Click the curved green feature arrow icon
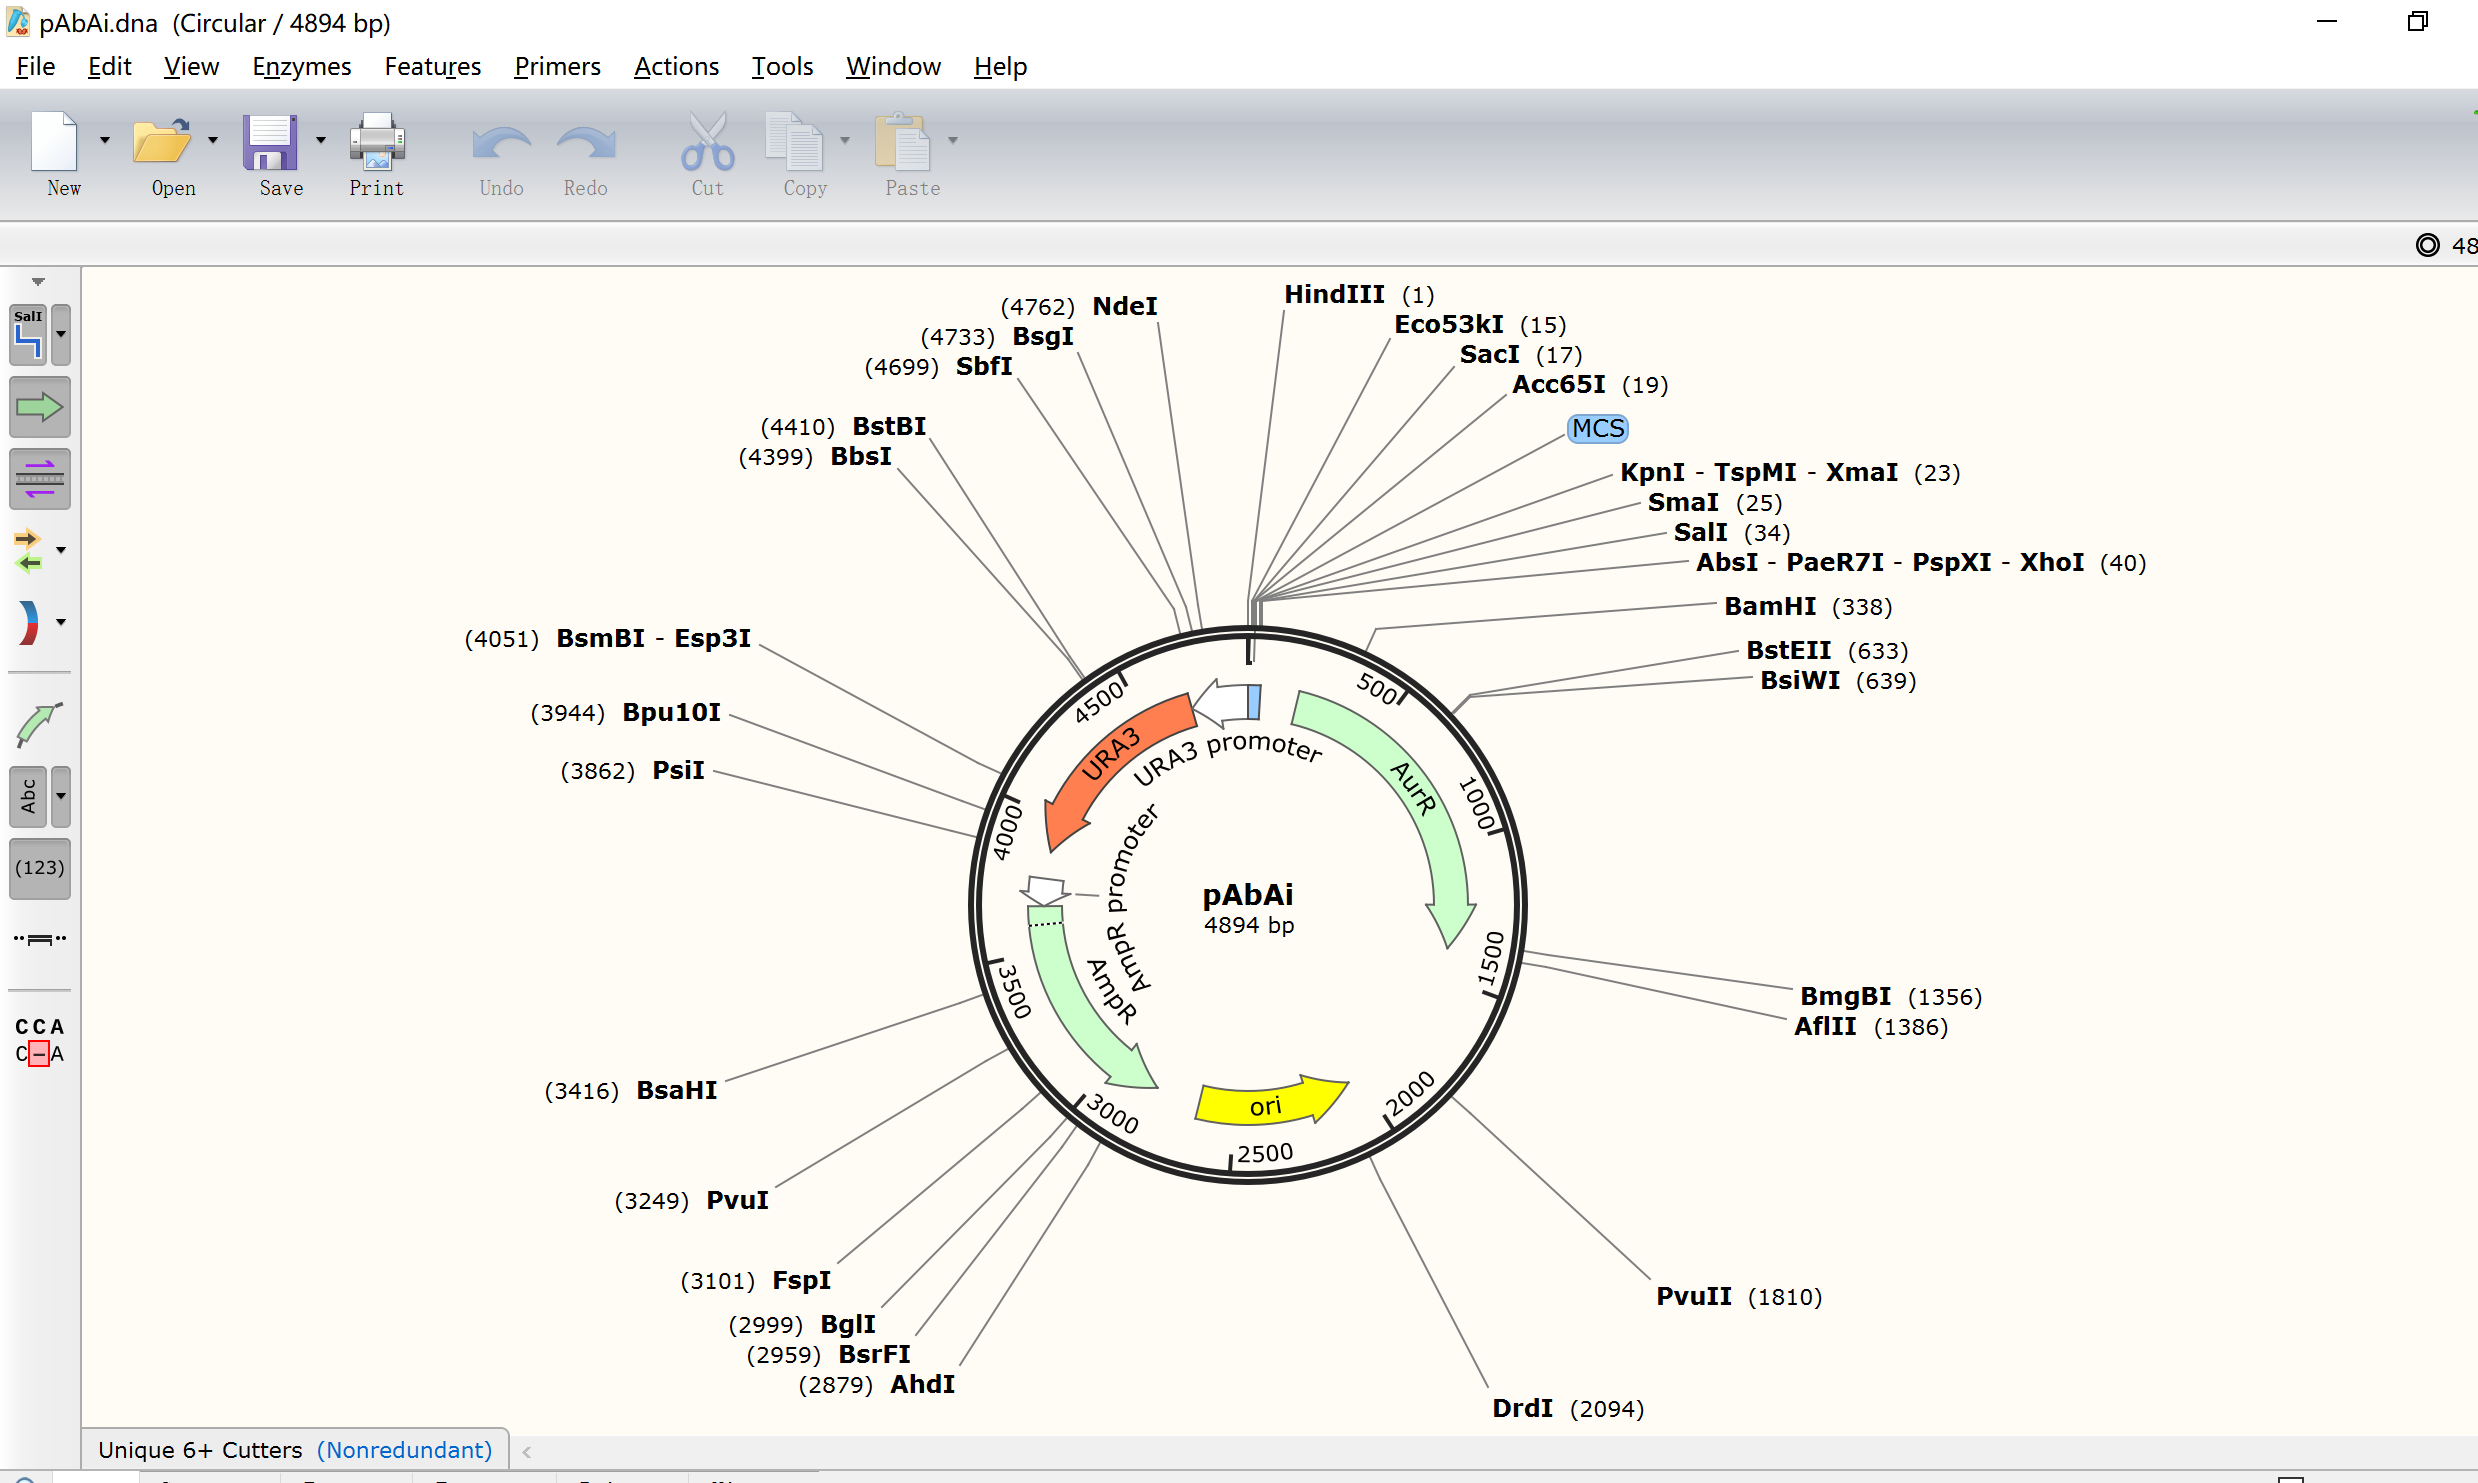This screenshot has height=1483, width=2478. click(39, 724)
